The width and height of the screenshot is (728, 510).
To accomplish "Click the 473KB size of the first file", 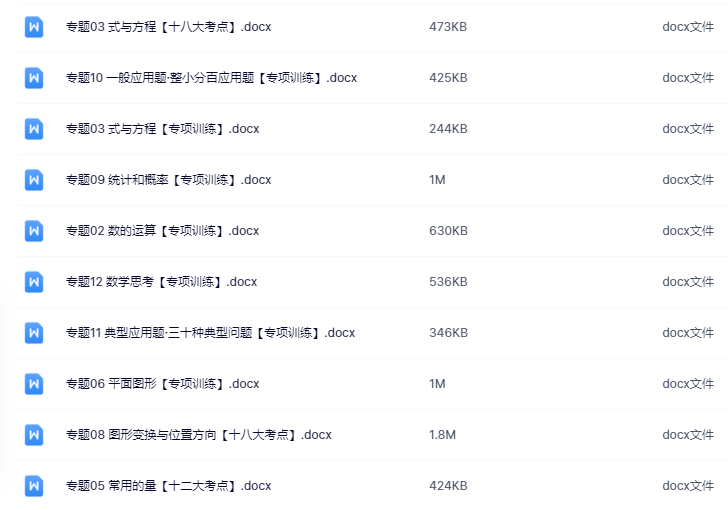I will (x=448, y=27).
